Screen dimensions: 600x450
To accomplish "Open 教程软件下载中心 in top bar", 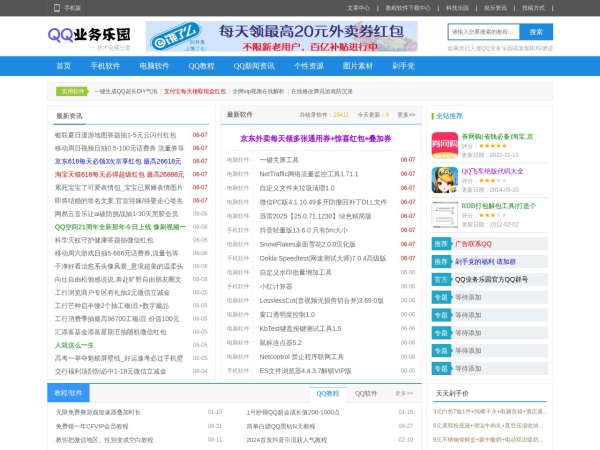I will click(x=408, y=8).
